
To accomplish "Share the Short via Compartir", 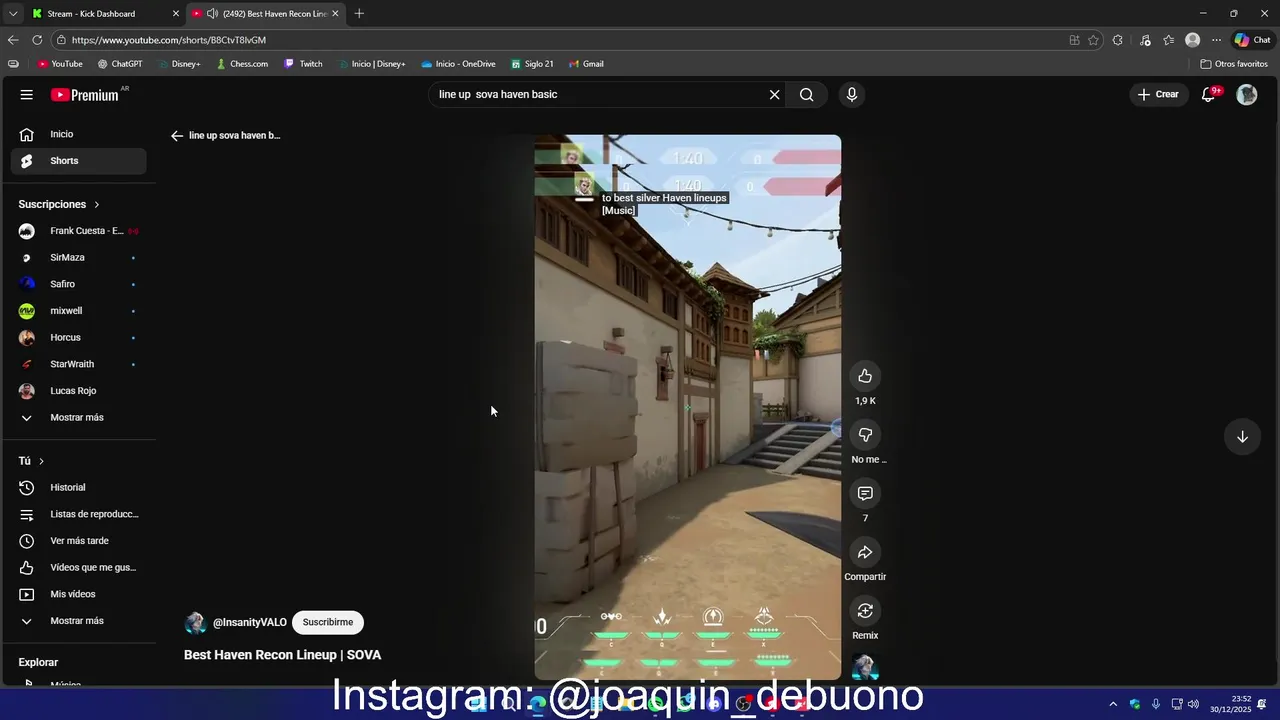I will click(x=865, y=552).
